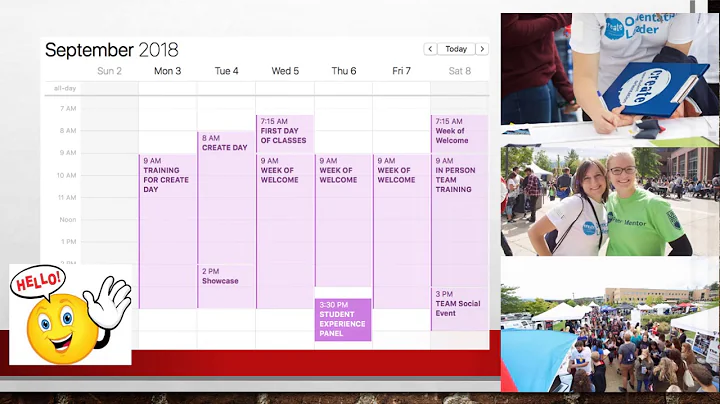Open Wednesday's Week of Welcome event
Screen dimensions: 720x404
click(285, 231)
